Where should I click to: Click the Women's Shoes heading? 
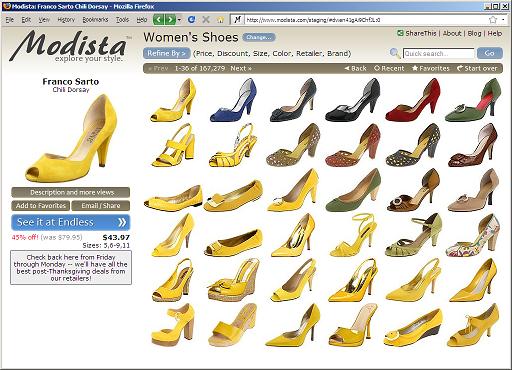pyautogui.click(x=191, y=37)
